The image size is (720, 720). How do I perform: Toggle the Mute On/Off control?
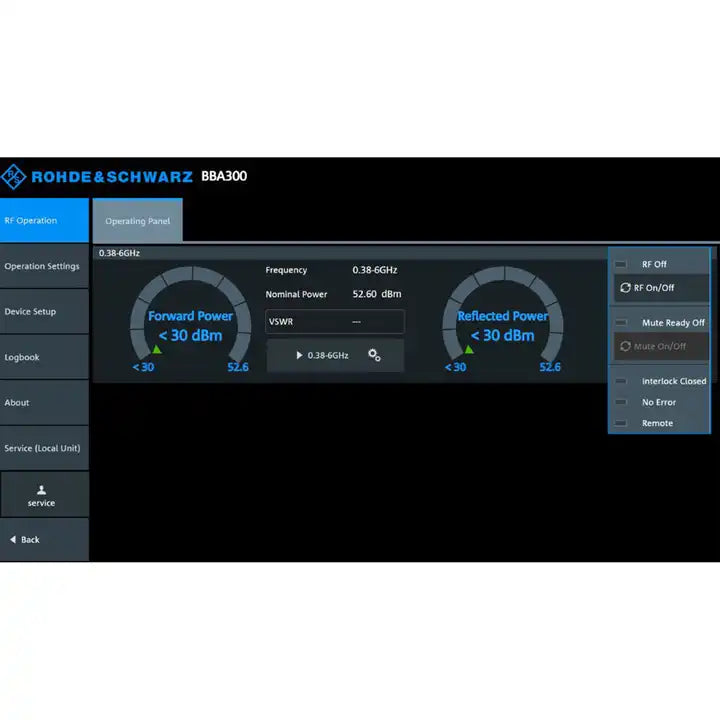click(x=659, y=347)
